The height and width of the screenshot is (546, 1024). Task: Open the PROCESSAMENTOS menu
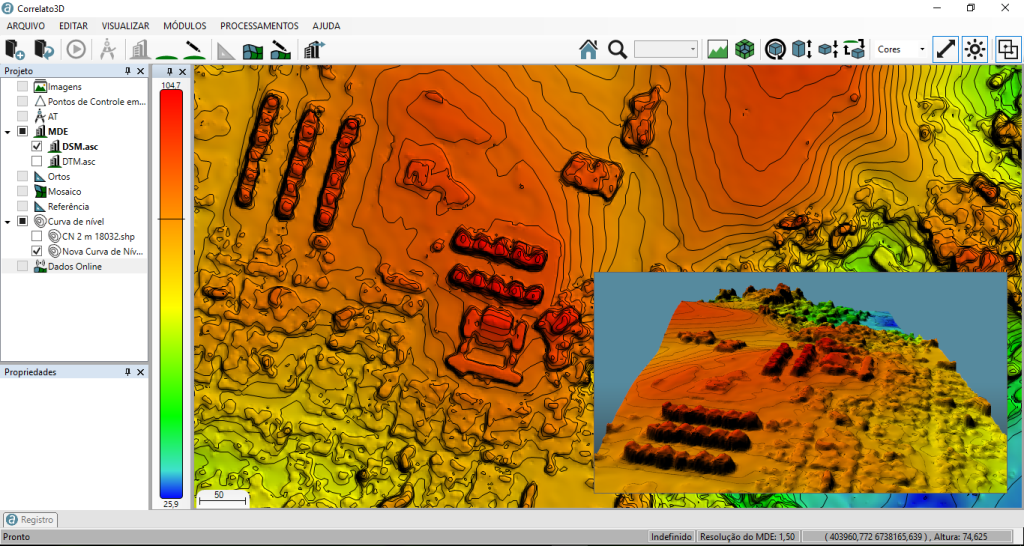tap(259, 25)
